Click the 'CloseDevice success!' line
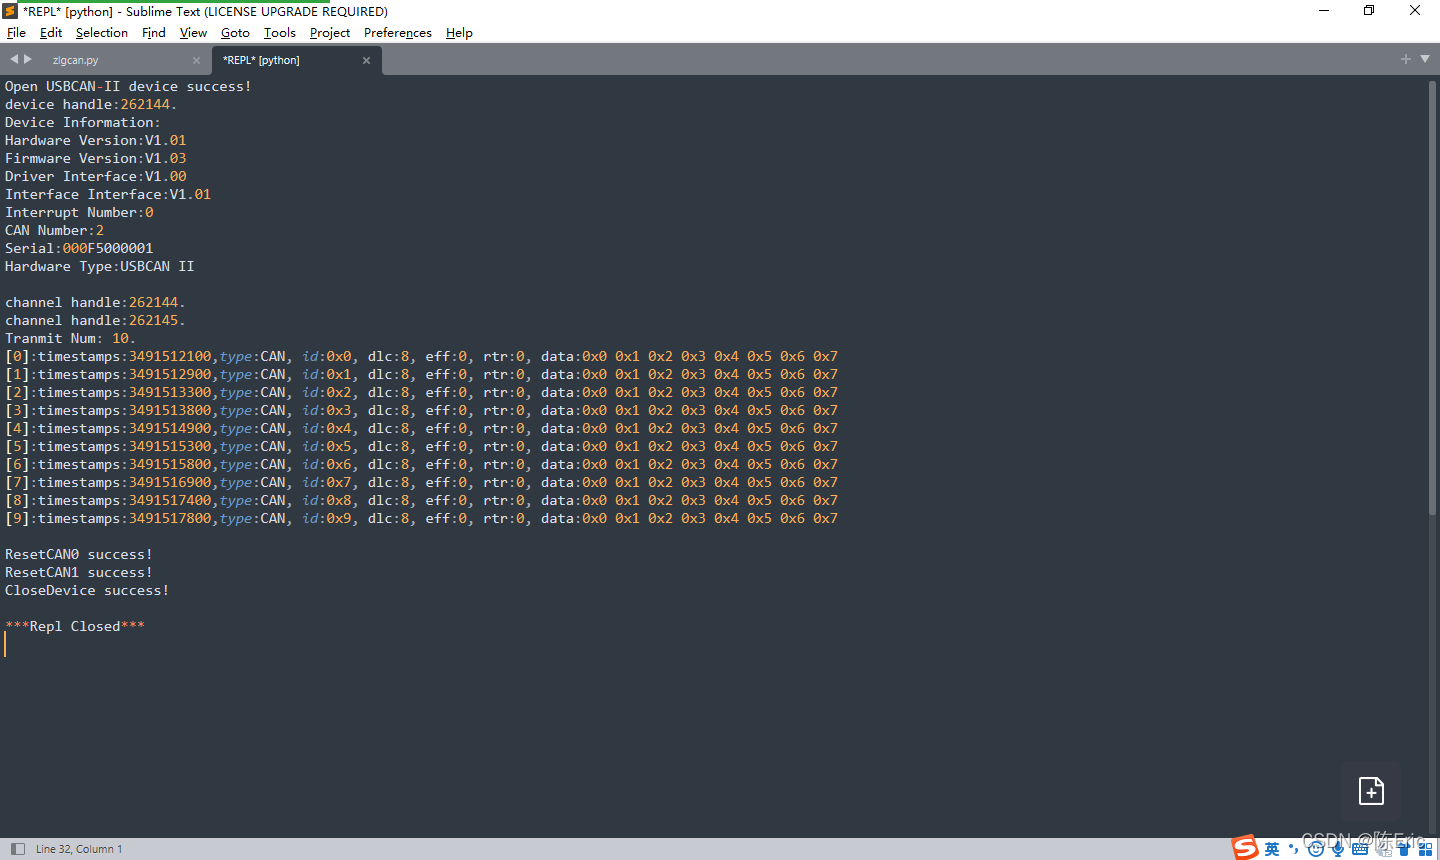The width and height of the screenshot is (1440, 860). pyautogui.click(x=87, y=591)
